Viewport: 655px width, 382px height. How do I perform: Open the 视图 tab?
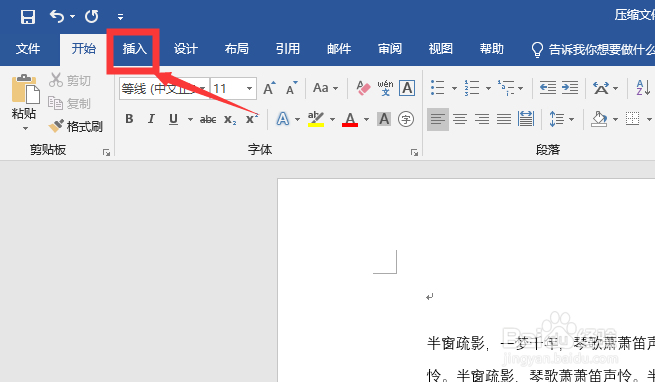coord(441,49)
